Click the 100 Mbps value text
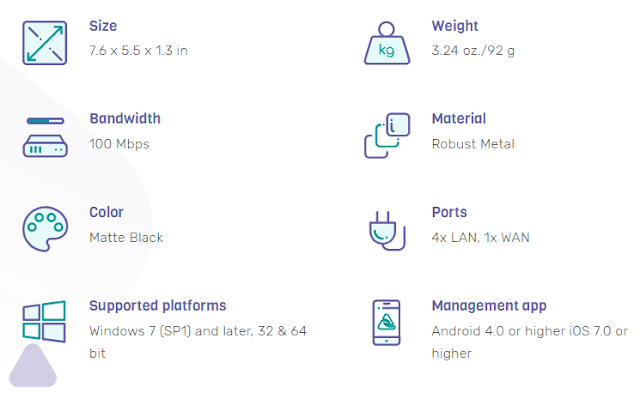Screen dimensions: 640x399 point(119,144)
